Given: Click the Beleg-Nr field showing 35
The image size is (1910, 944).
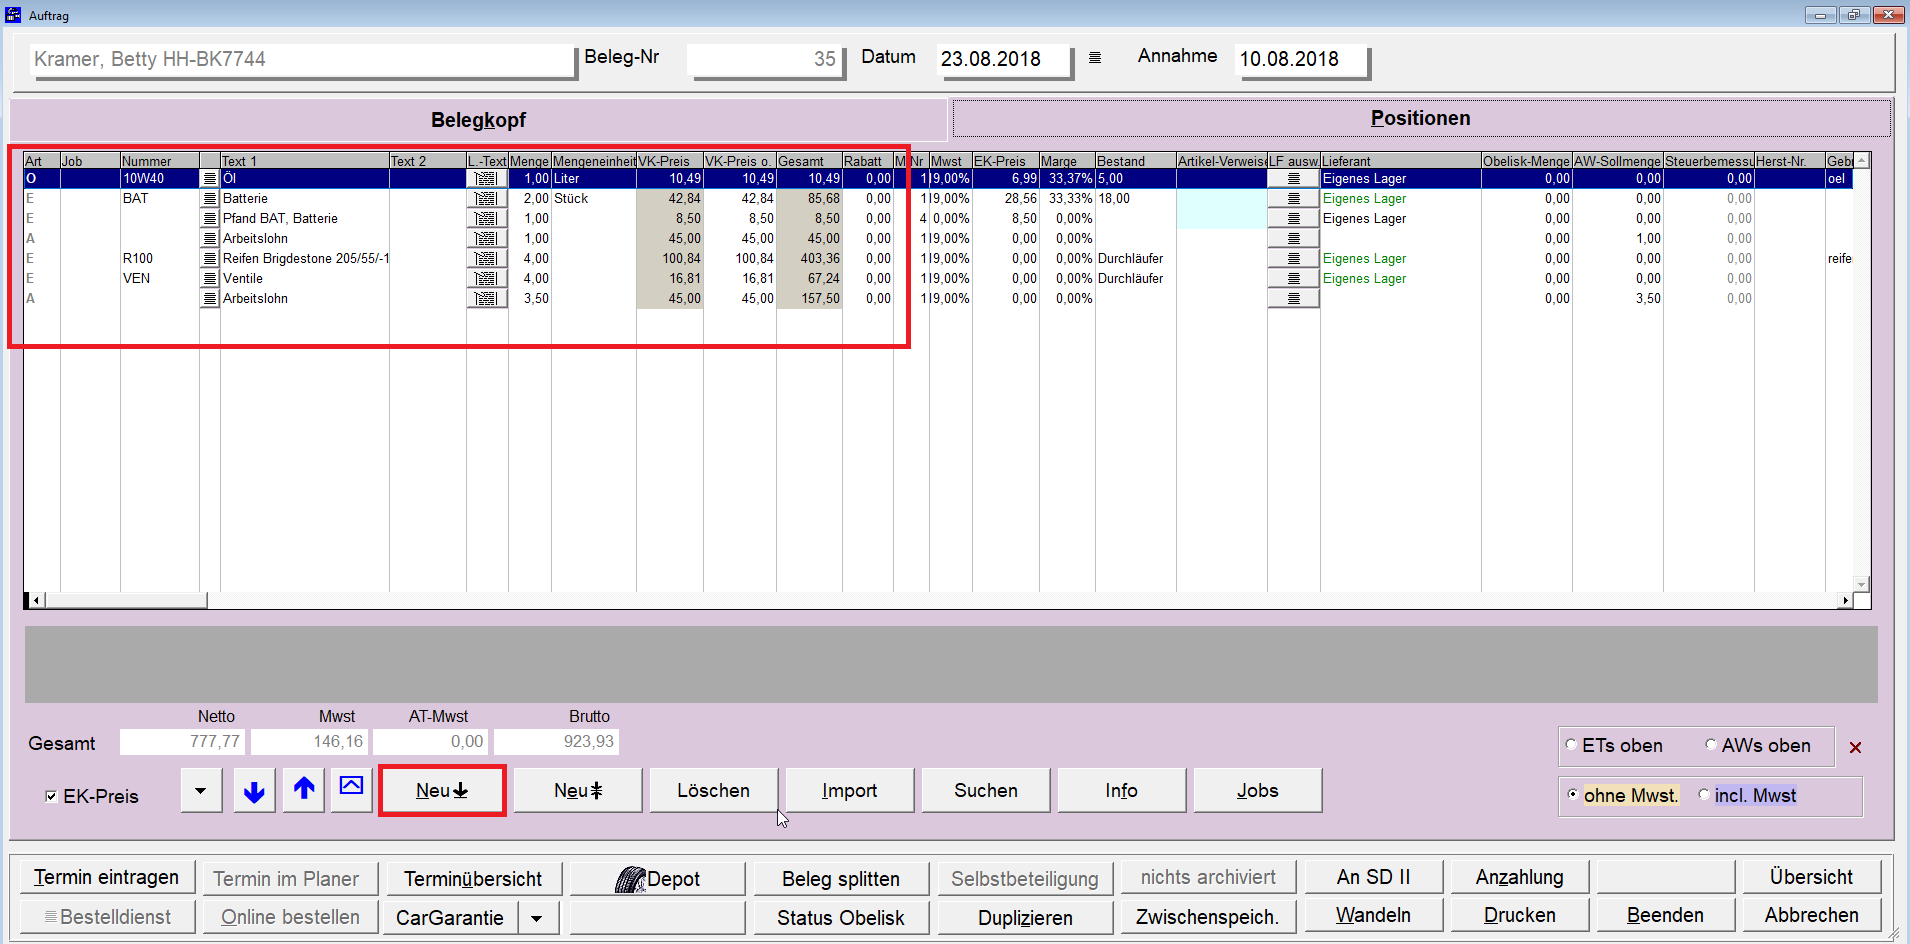Looking at the screenshot, I should 765,60.
